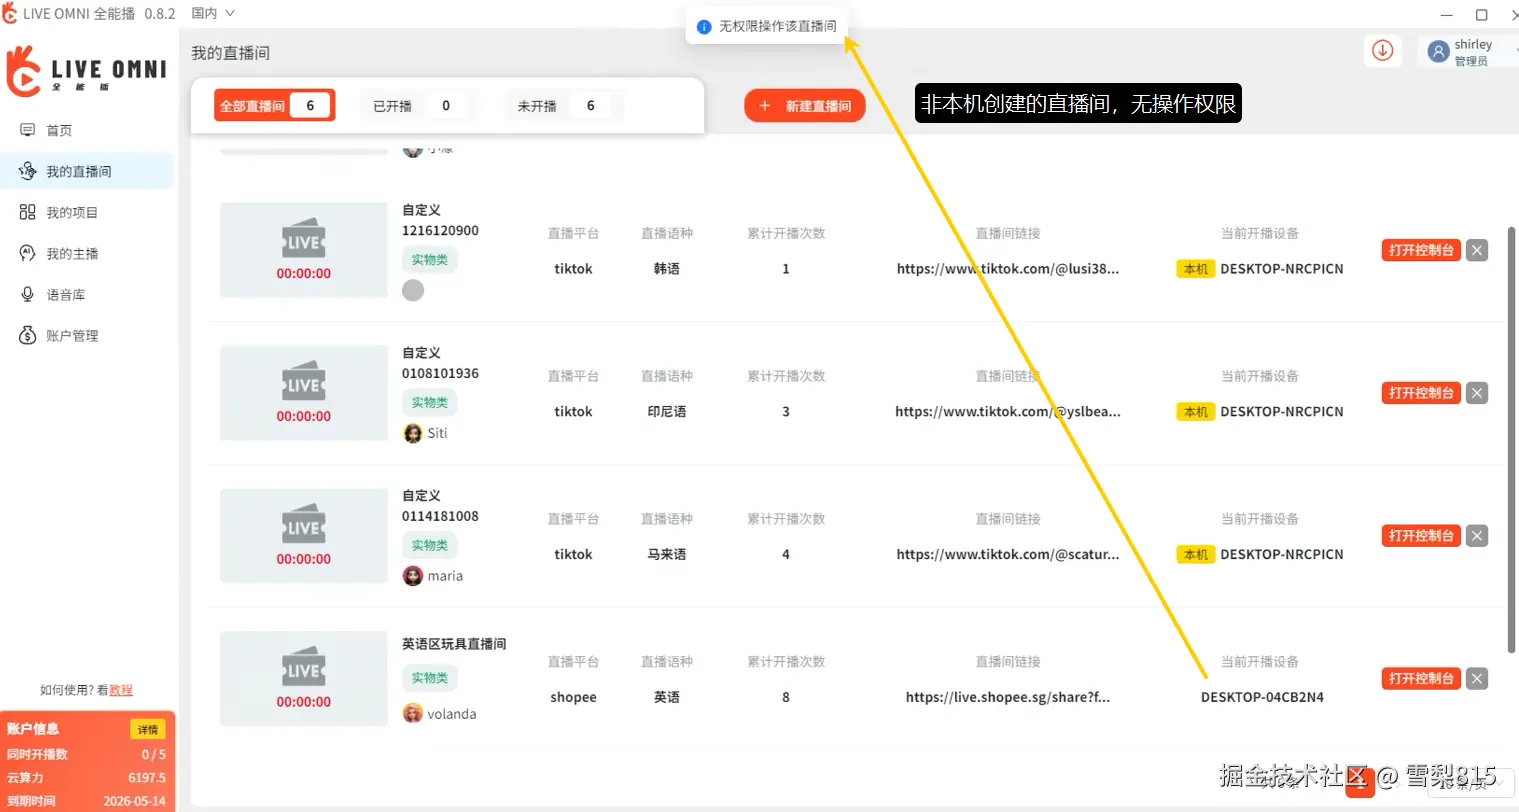Open control console for room 1216120900
Viewport: 1519px width, 812px height.
coord(1421,250)
